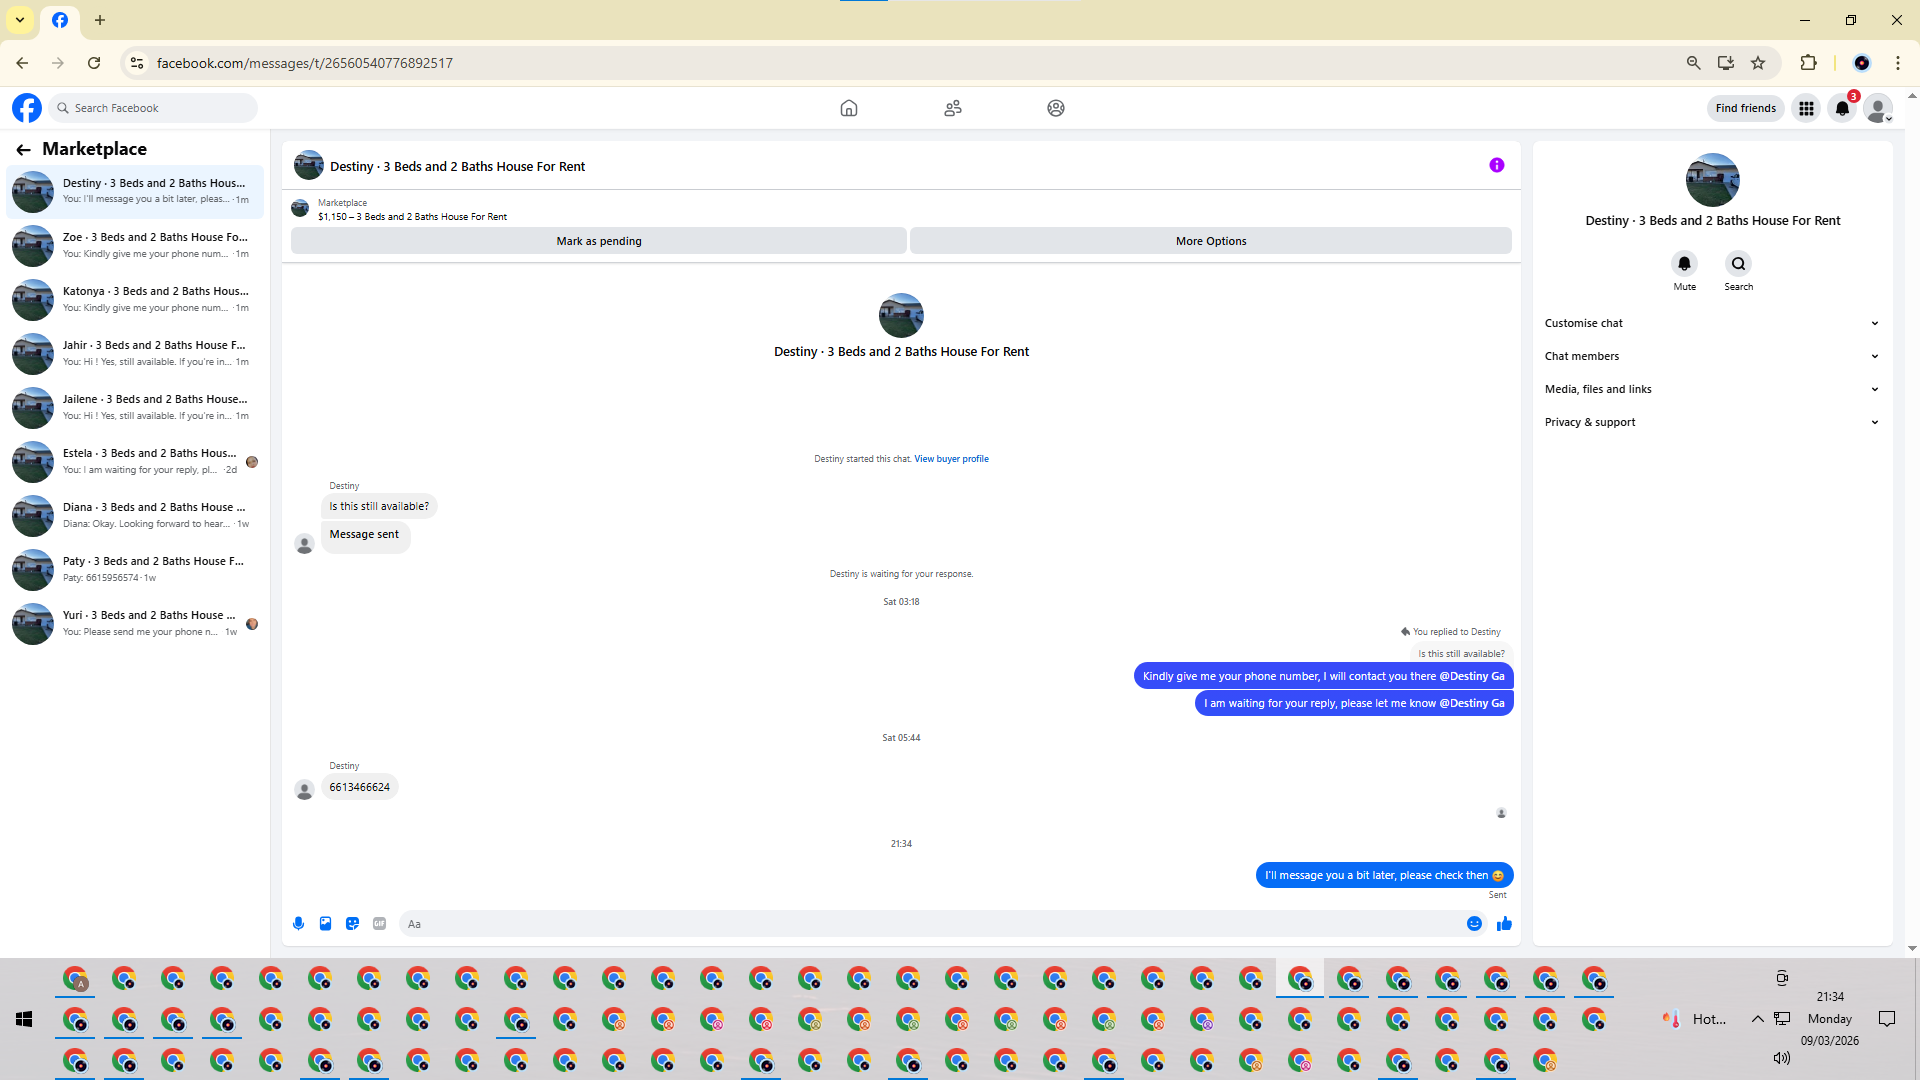This screenshot has width=1920, height=1080.
Task: Send a thumbs-up like
Action: (1504, 924)
